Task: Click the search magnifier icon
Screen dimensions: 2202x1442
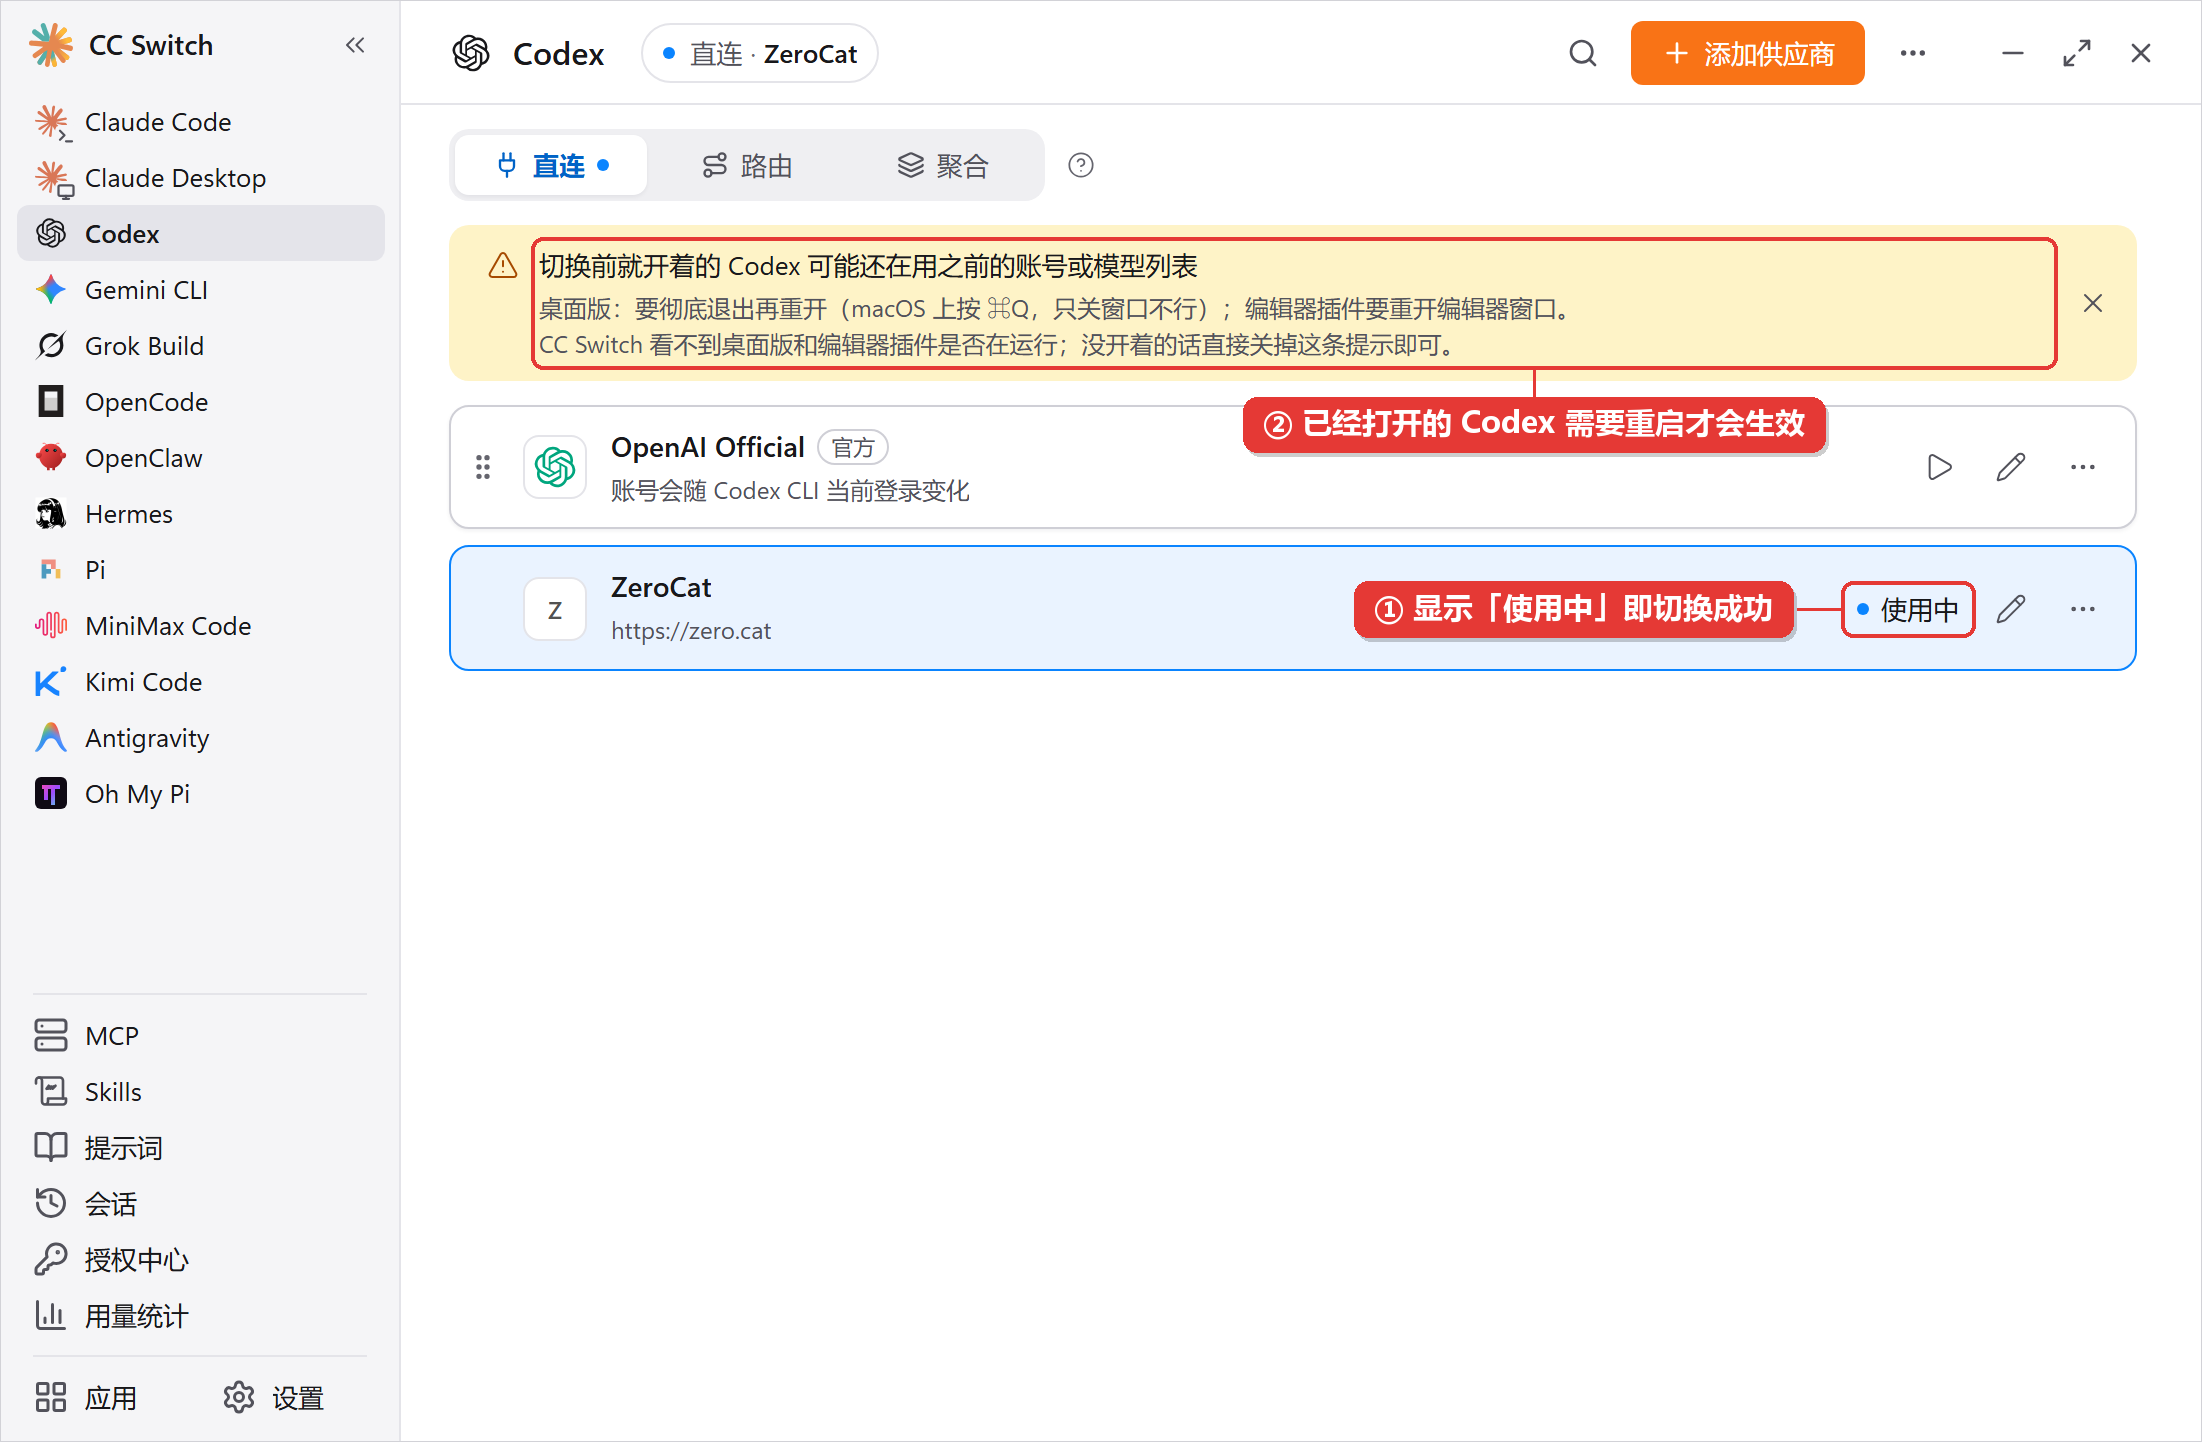Action: point(1583,53)
